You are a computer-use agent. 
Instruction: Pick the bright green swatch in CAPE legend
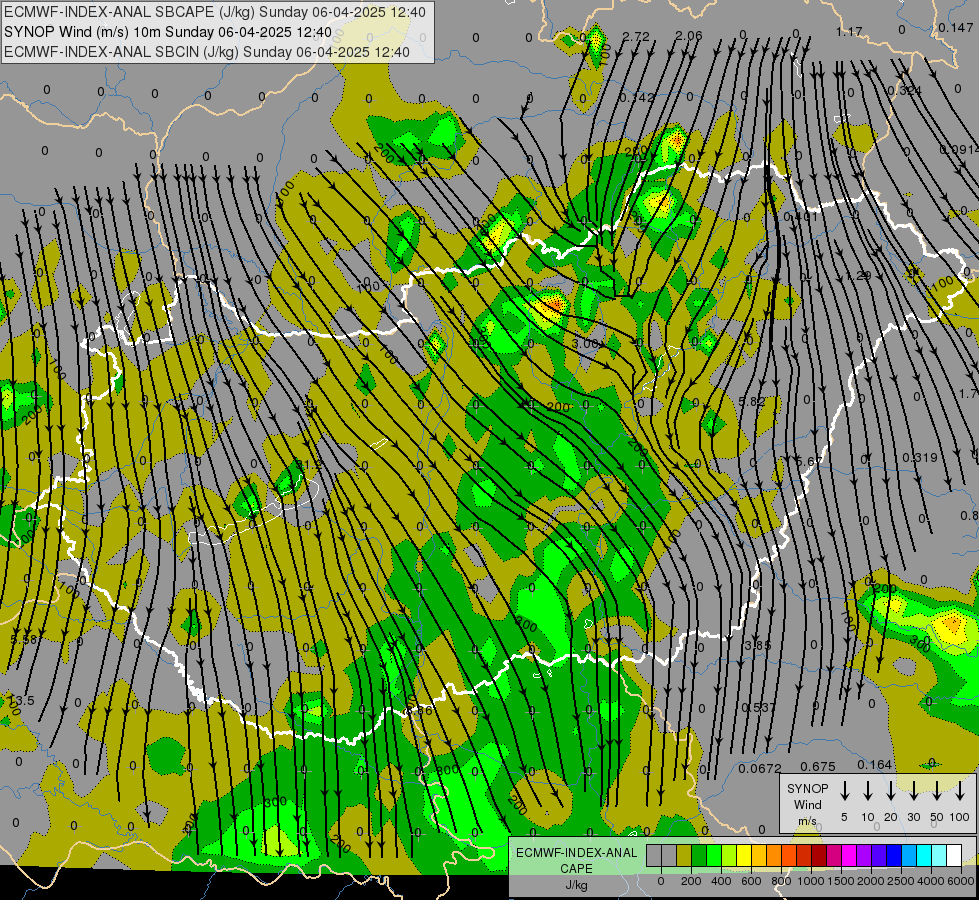tap(714, 855)
